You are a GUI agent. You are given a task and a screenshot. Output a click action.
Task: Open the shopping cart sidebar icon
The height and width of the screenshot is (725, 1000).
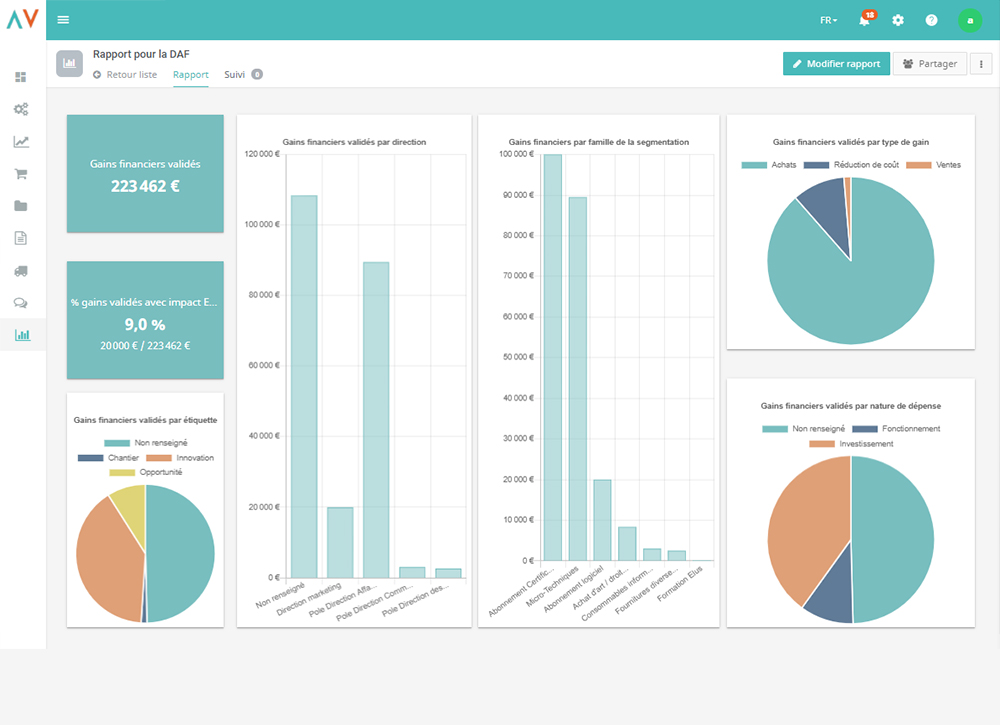(21, 173)
